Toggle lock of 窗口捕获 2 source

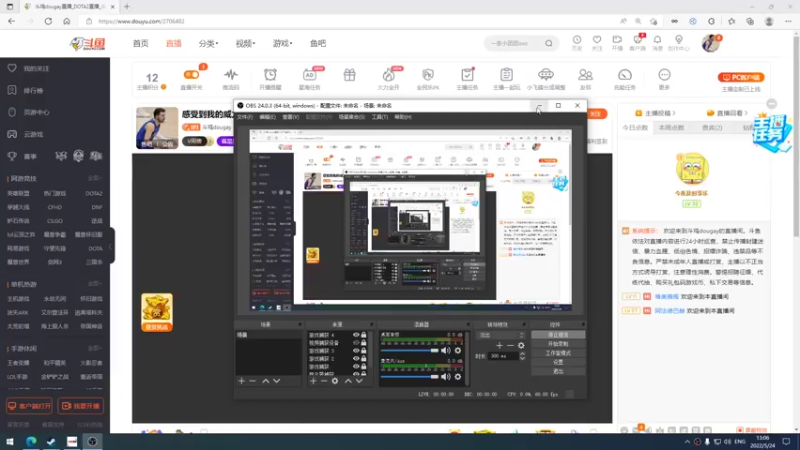point(364,359)
